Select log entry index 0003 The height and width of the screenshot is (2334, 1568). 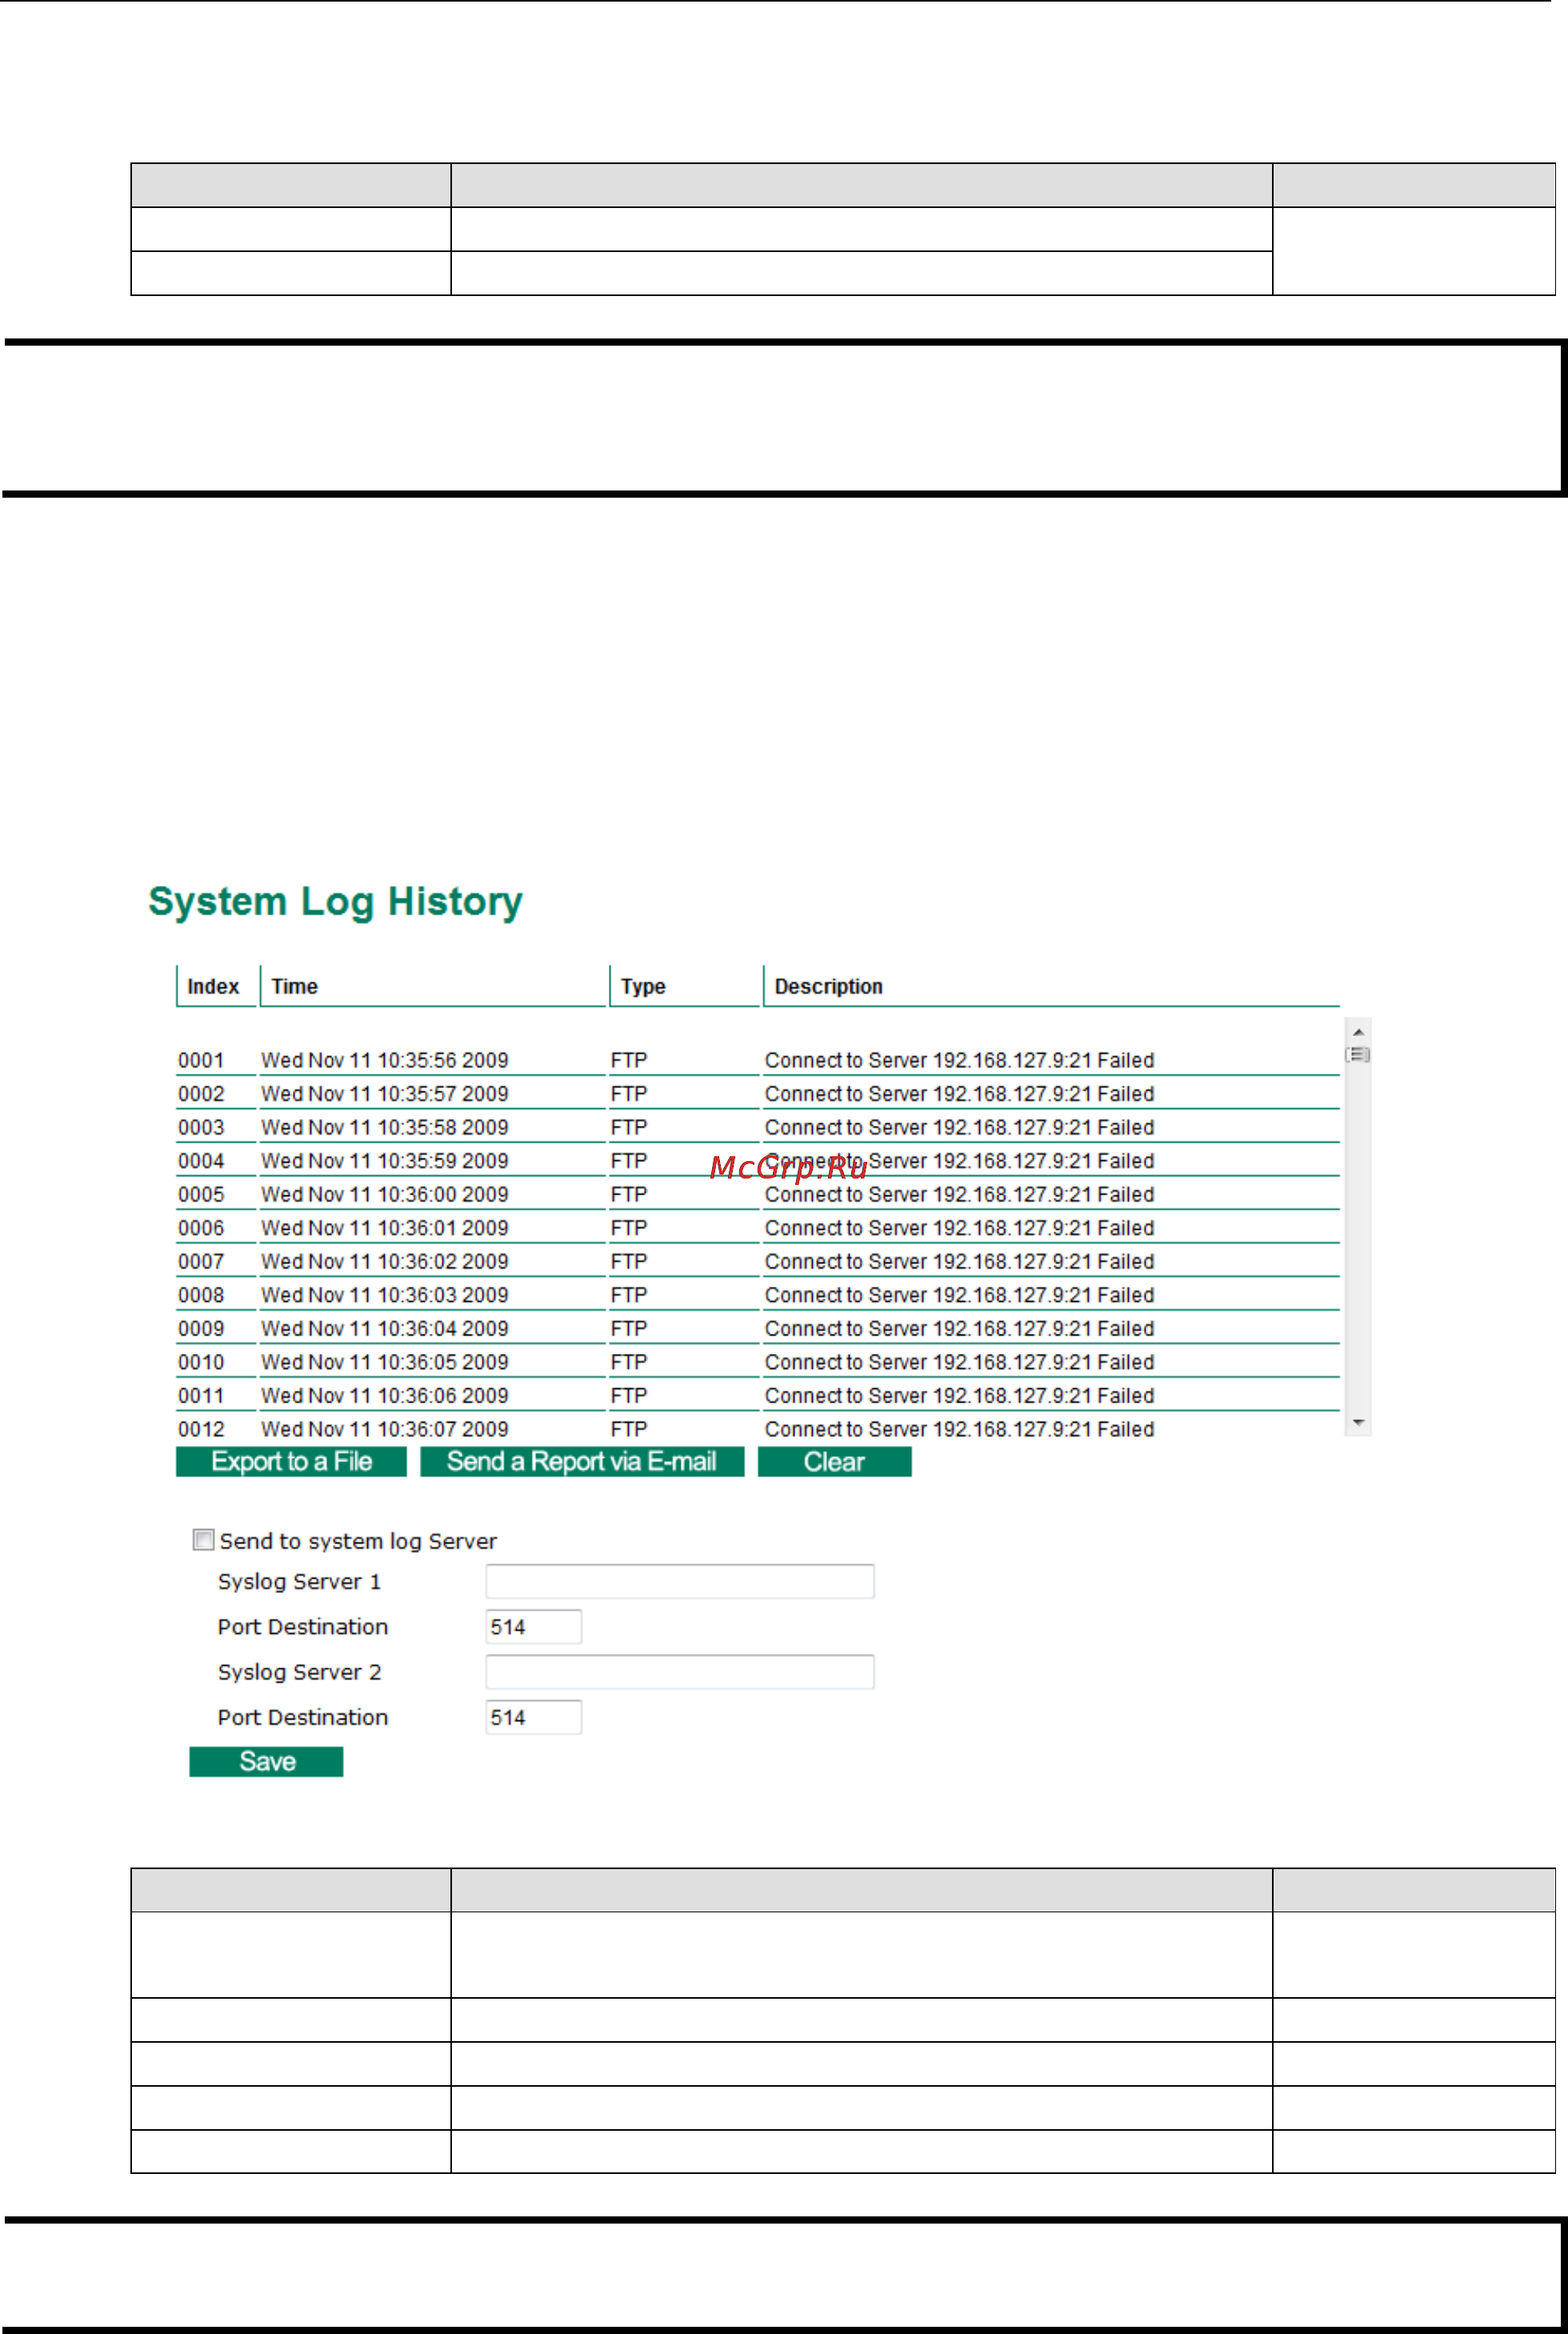tap(201, 1127)
